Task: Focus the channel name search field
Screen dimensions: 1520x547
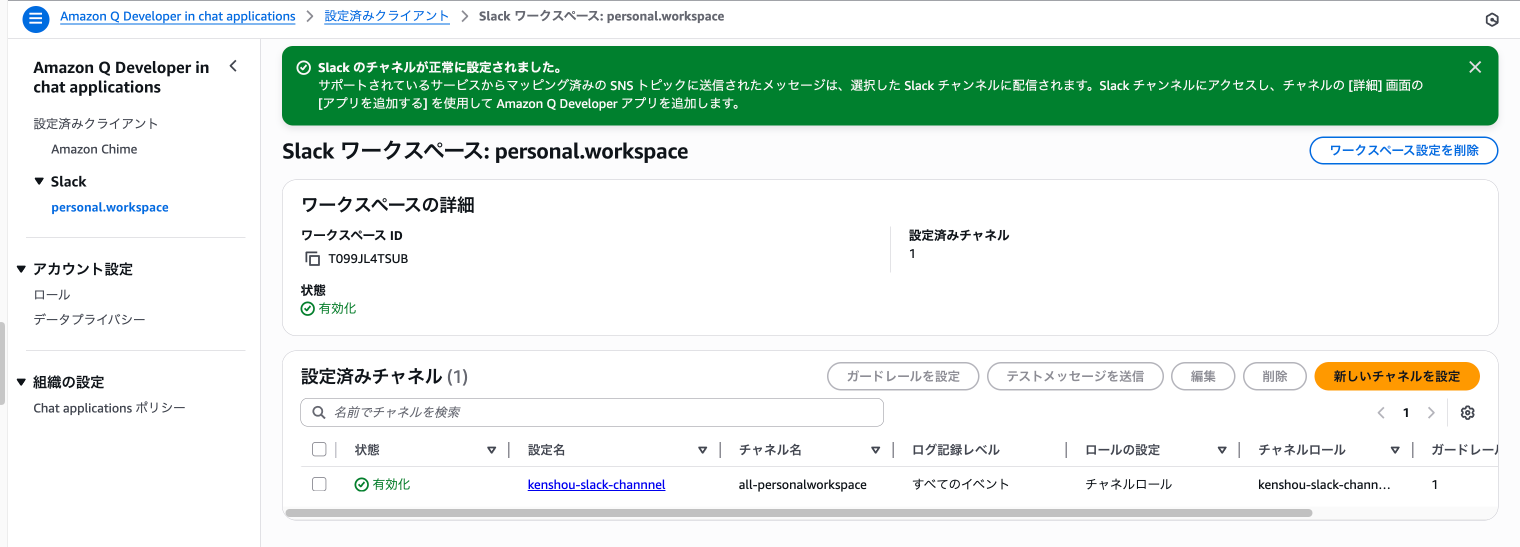Action: 592,412
